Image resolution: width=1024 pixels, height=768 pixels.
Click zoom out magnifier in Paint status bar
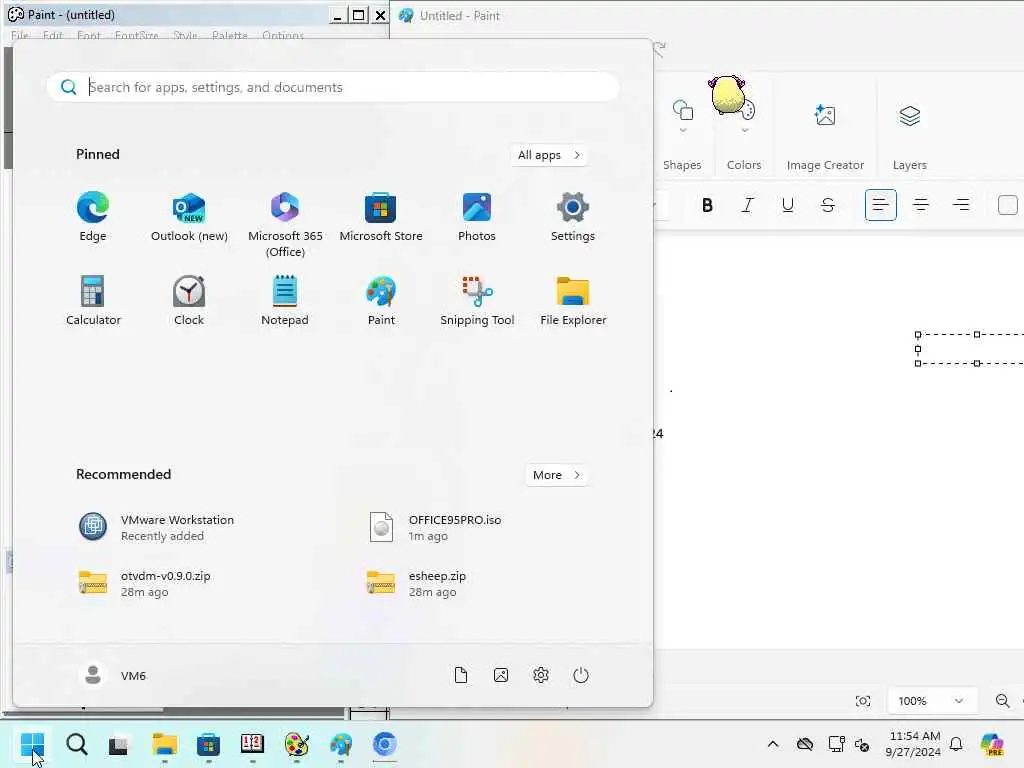[x=1002, y=701]
